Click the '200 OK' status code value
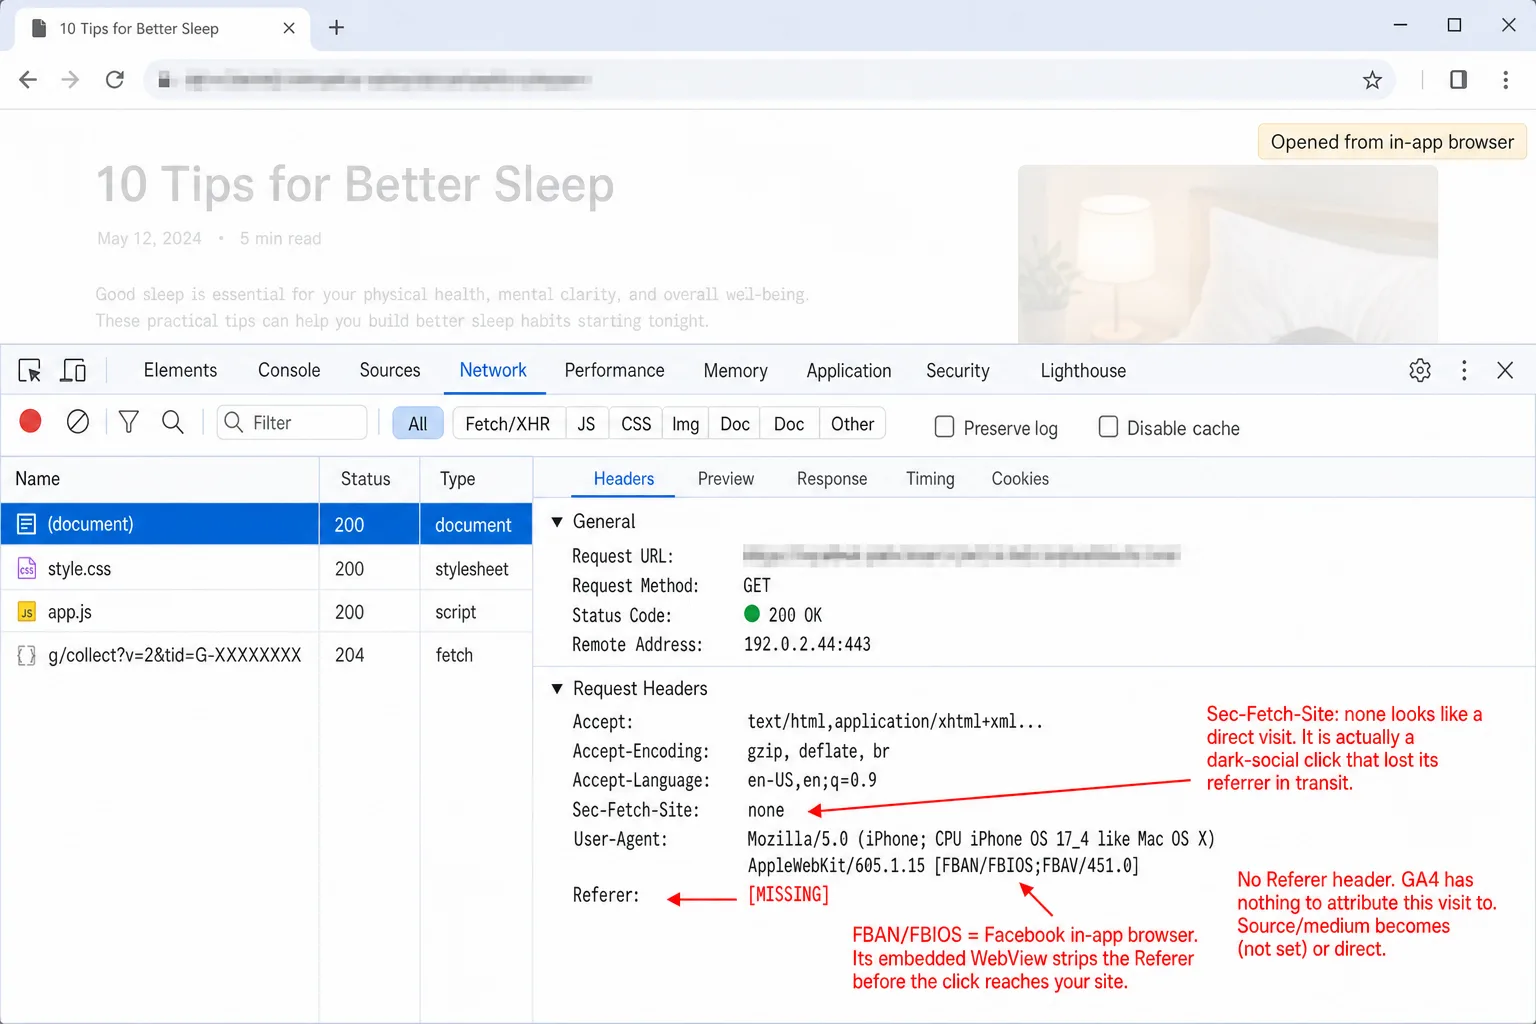The width and height of the screenshot is (1536, 1024). click(x=795, y=615)
